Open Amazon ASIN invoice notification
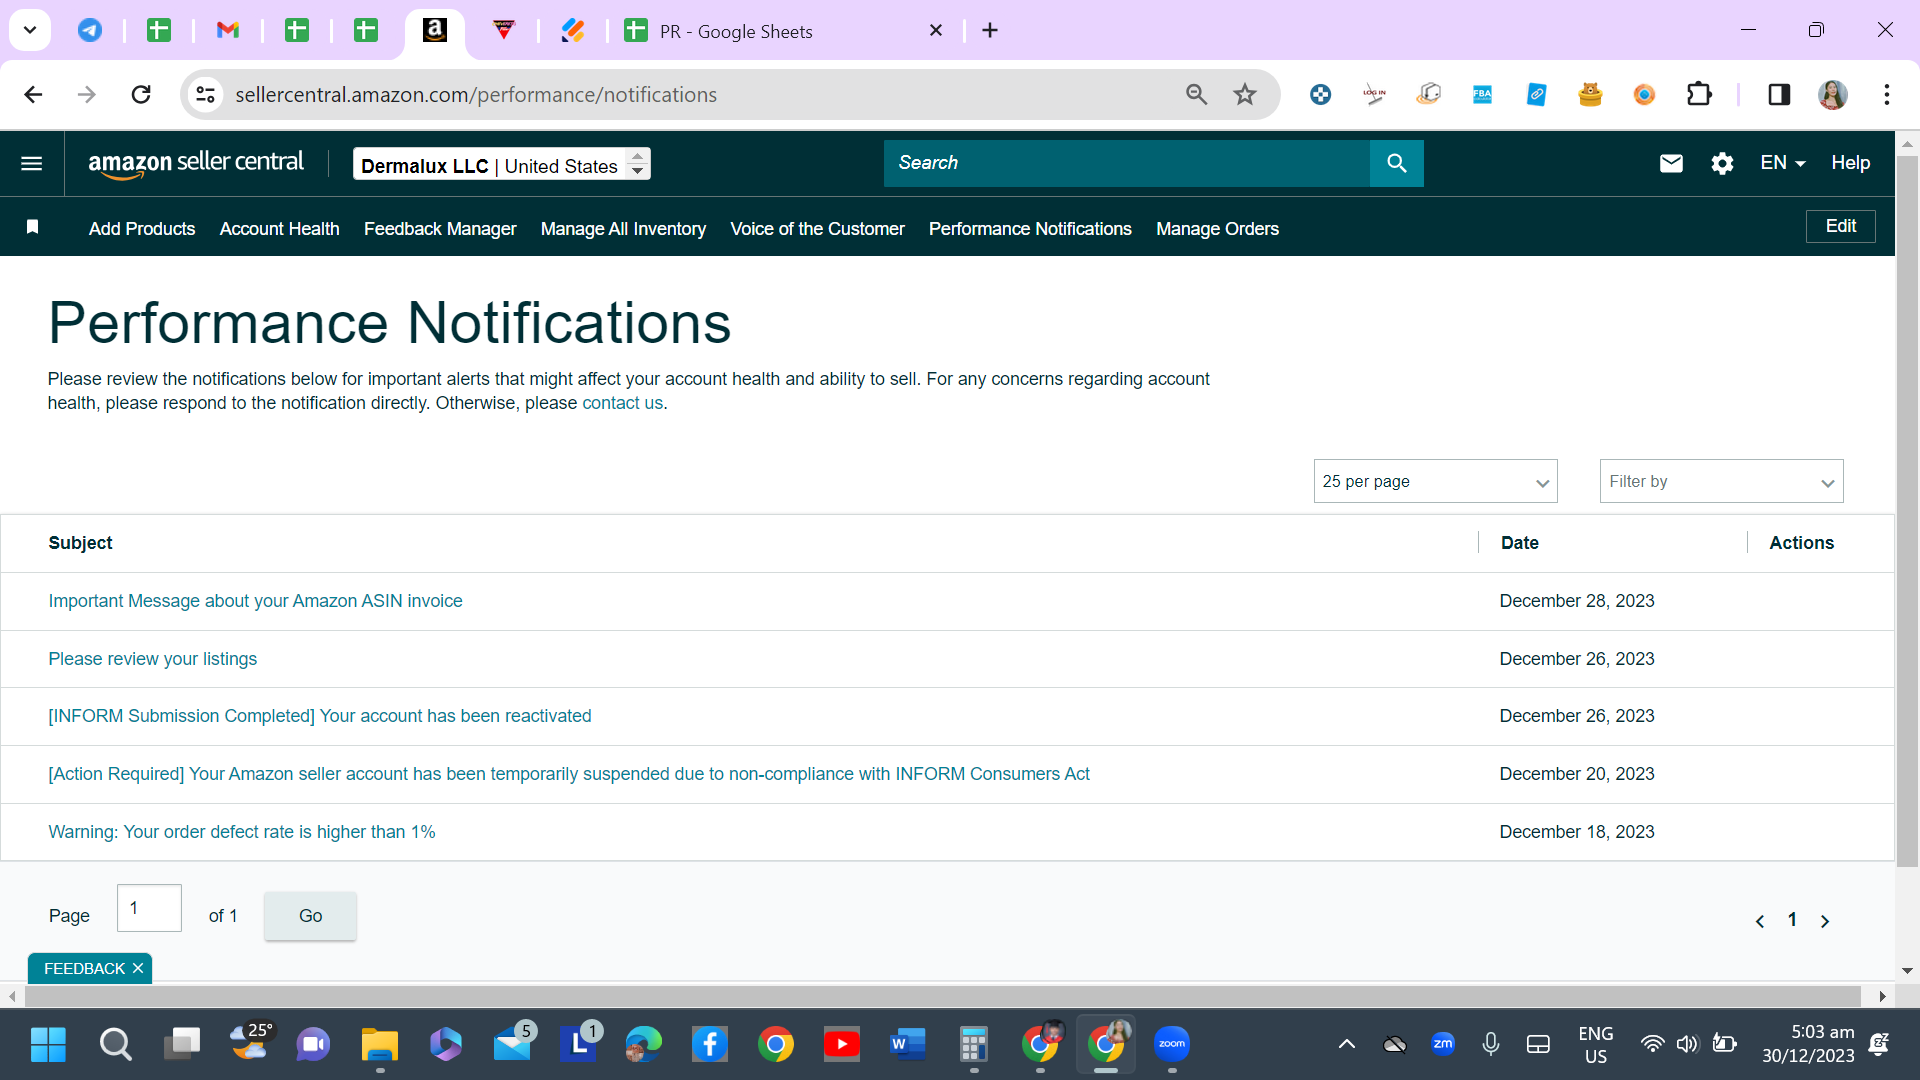 [x=255, y=601]
